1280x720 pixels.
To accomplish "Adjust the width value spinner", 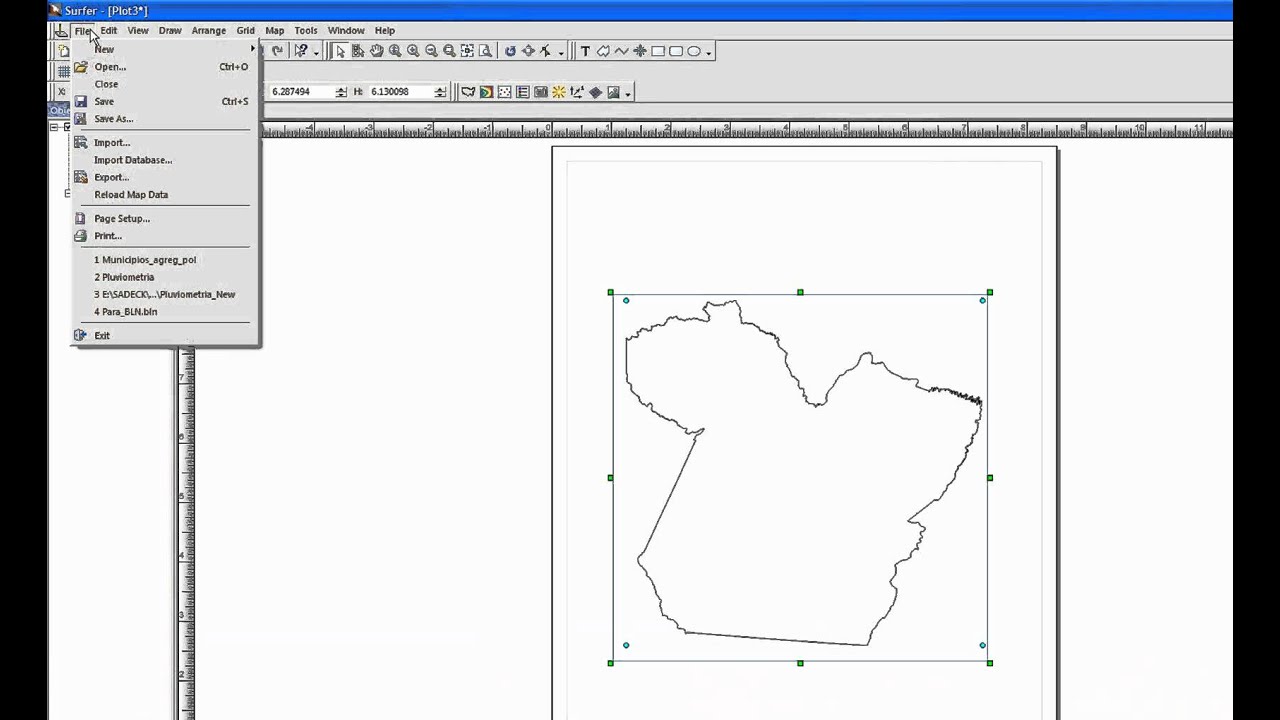I will coord(341,92).
